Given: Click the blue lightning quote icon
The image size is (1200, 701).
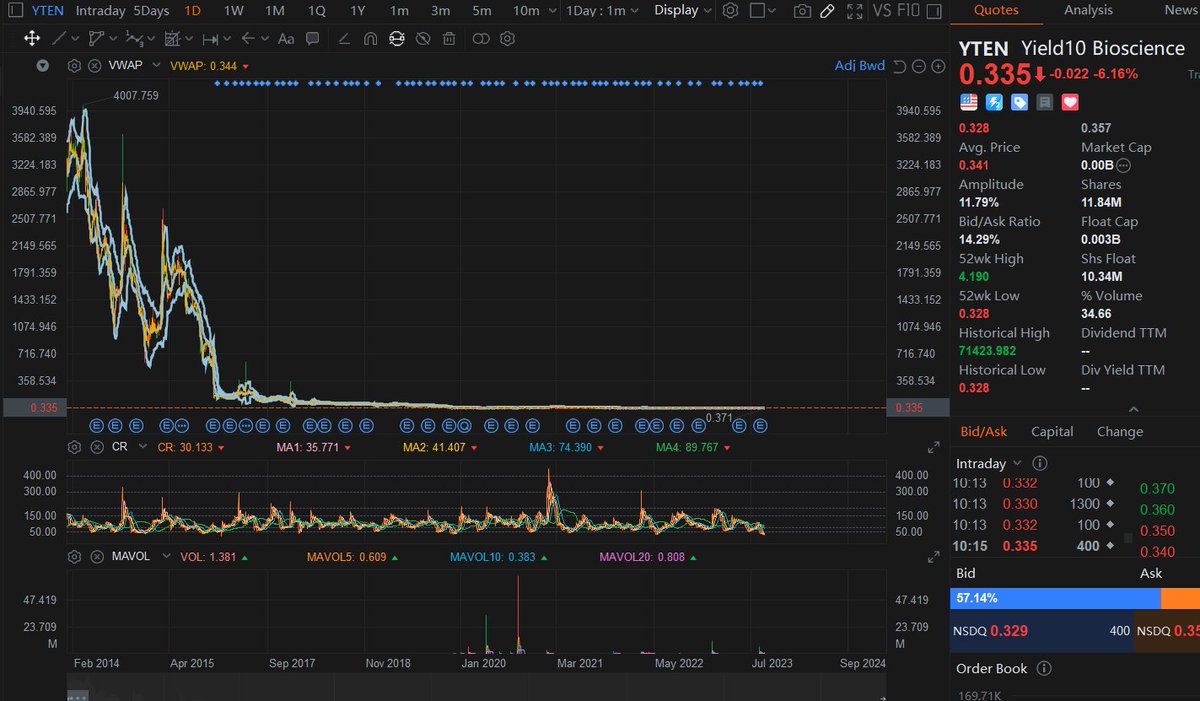Looking at the screenshot, I should tap(994, 102).
